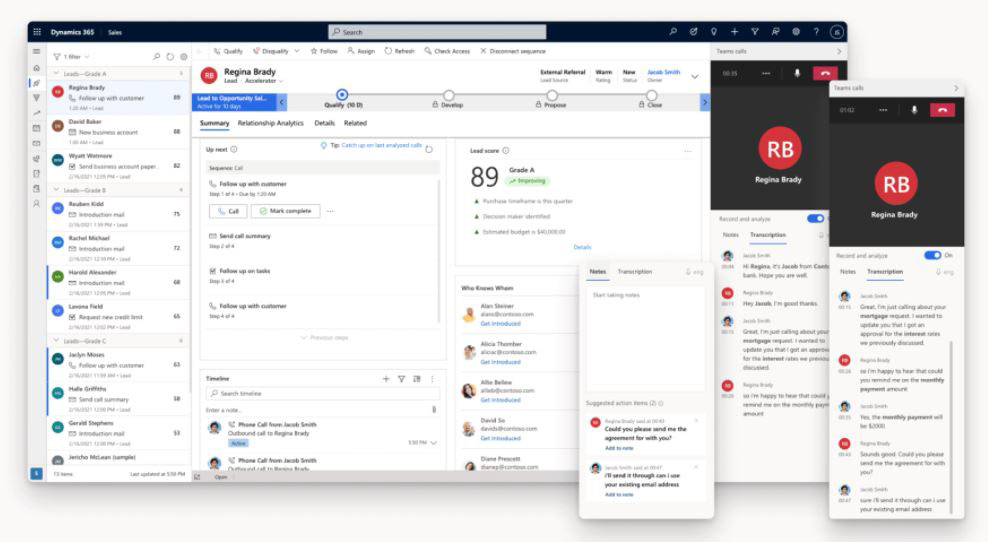Viewport: 988px width, 542px height.
Task: Toggle the hamburger site map menu
Action: click(x=37, y=52)
